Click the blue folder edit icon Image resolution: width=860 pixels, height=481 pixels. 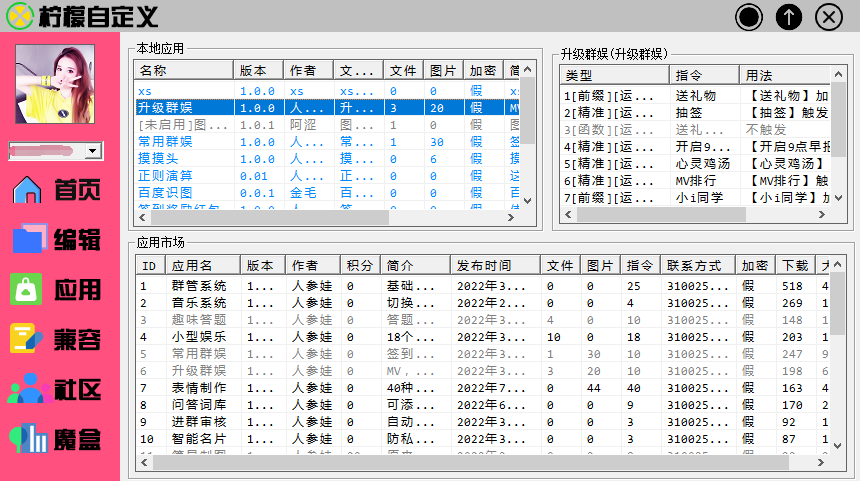coord(30,239)
